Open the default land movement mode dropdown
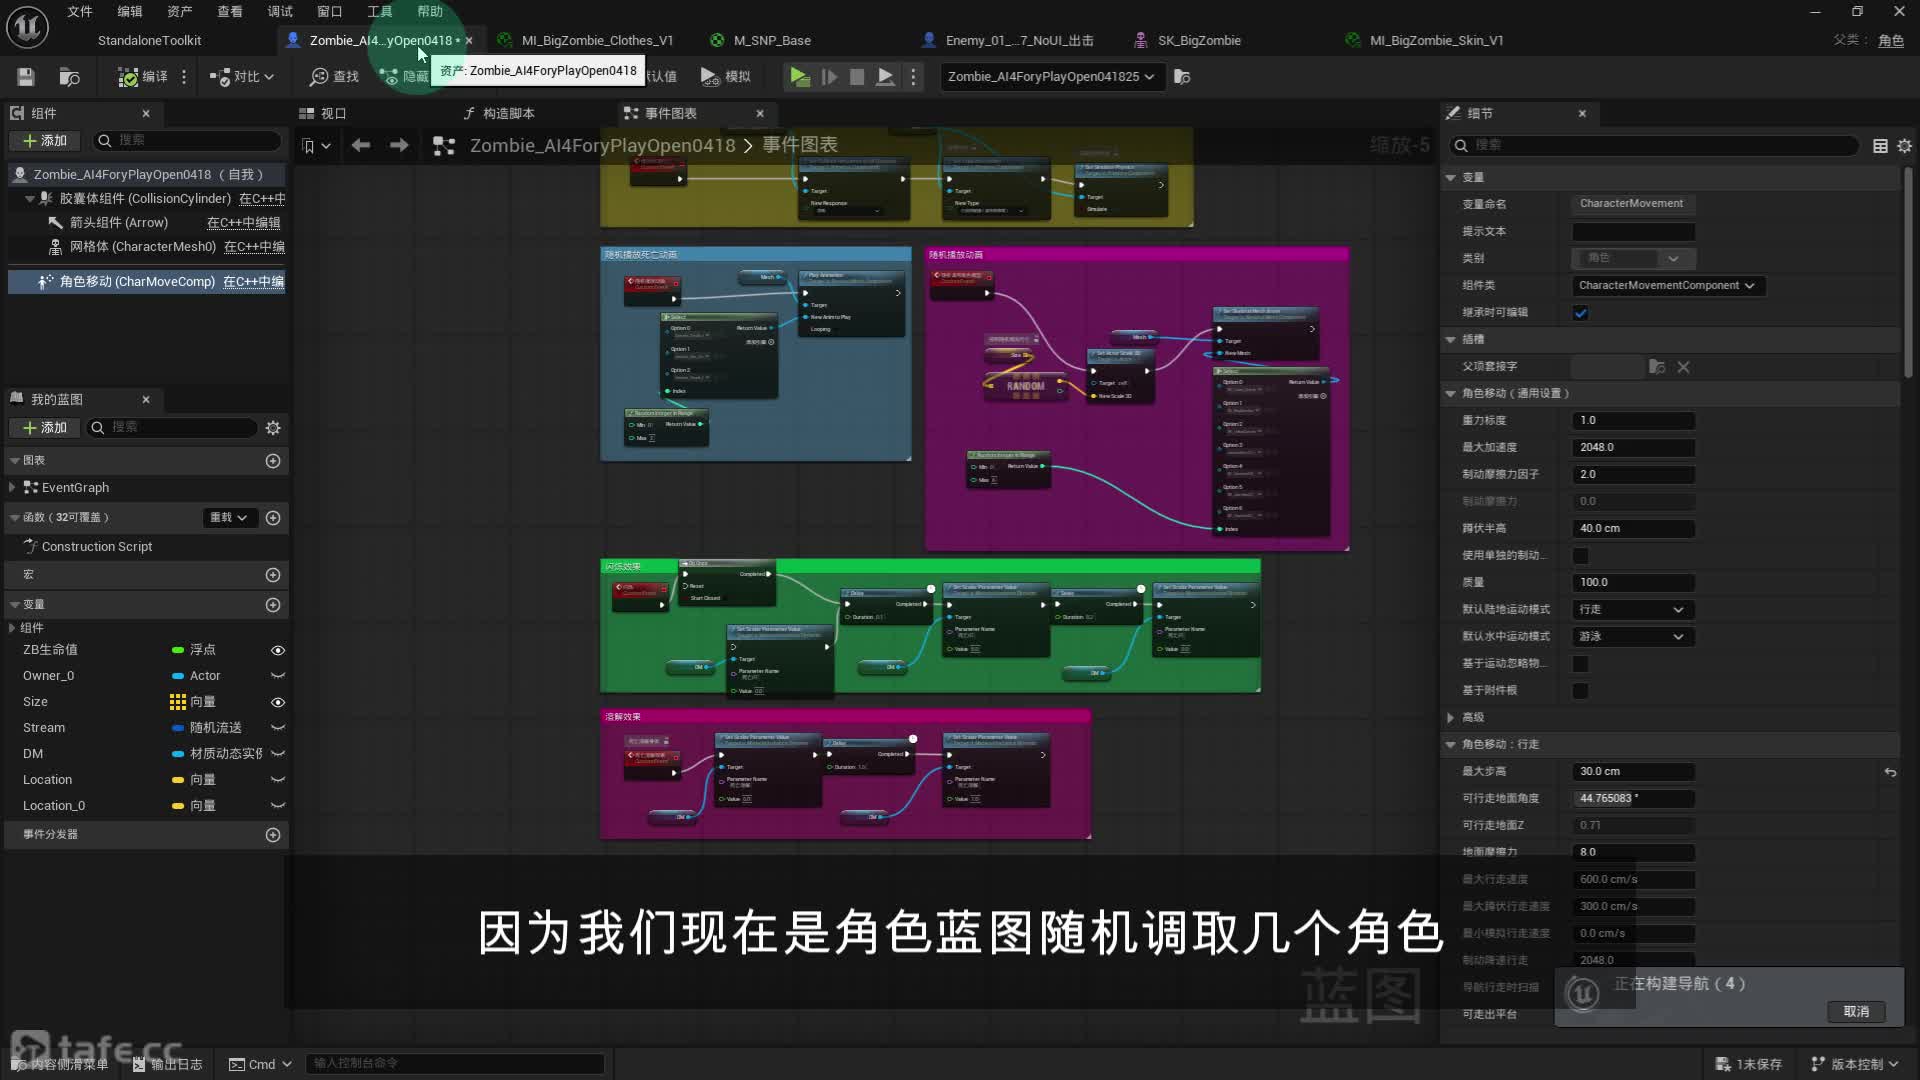The width and height of the screenshot is (1920, 1080). [1632, 610]
